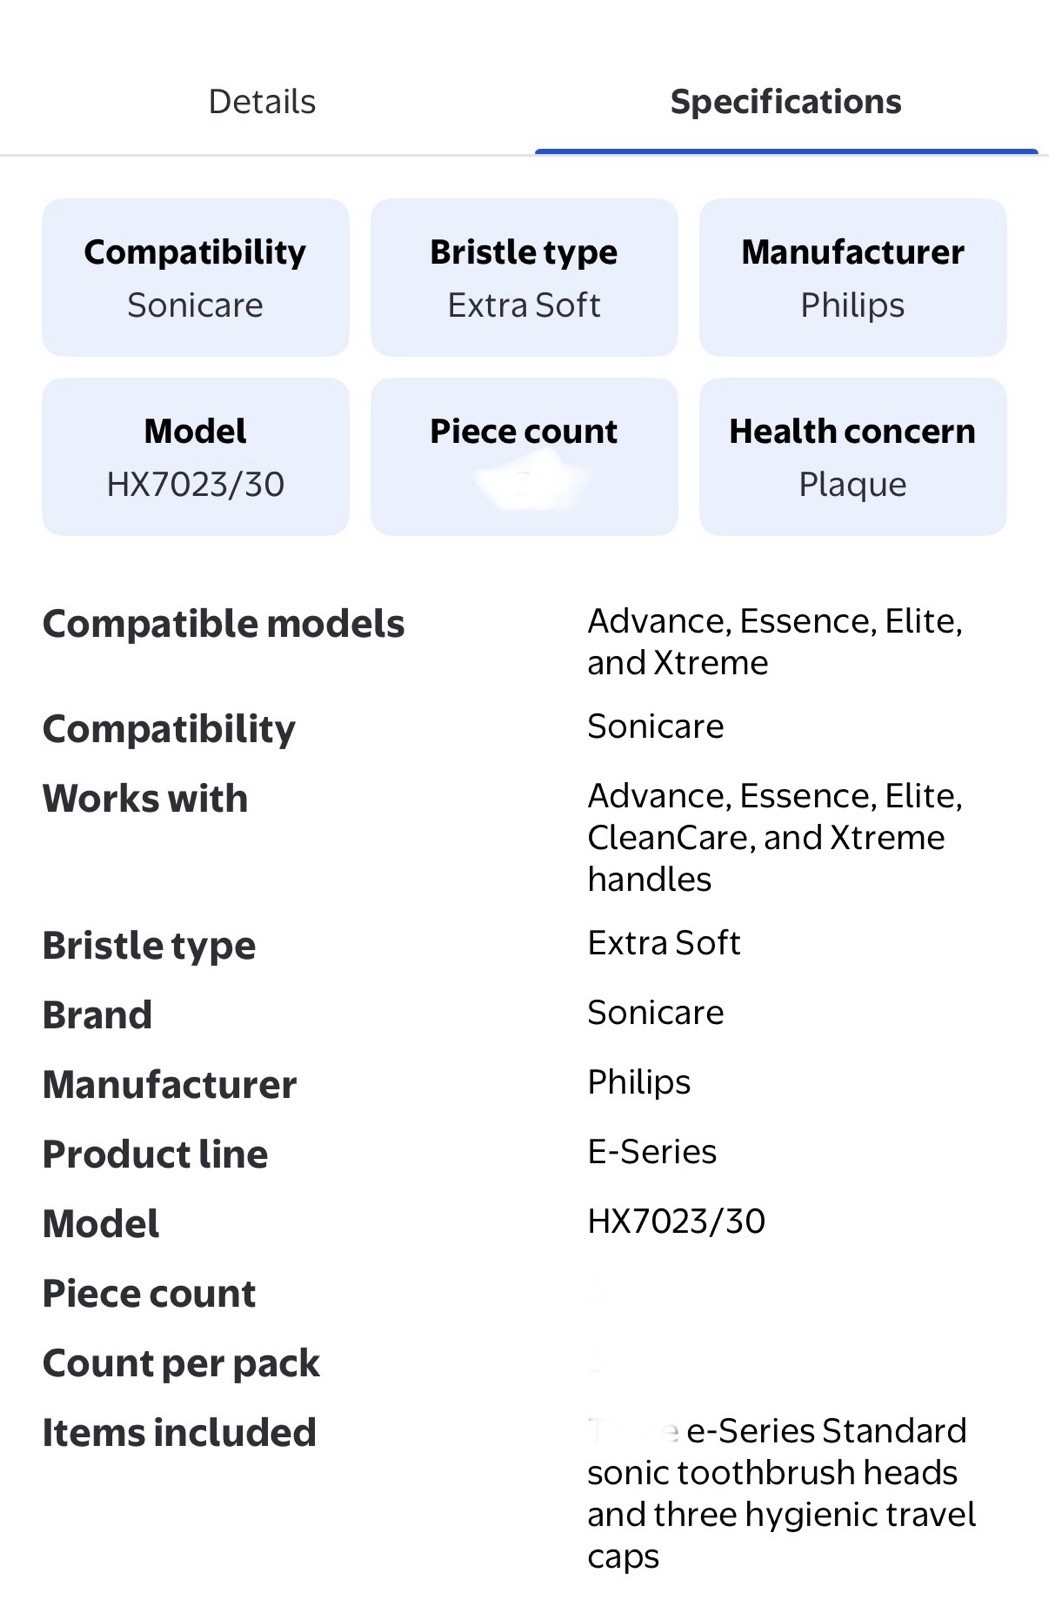Click the Brand row label

pos(97,1014)
